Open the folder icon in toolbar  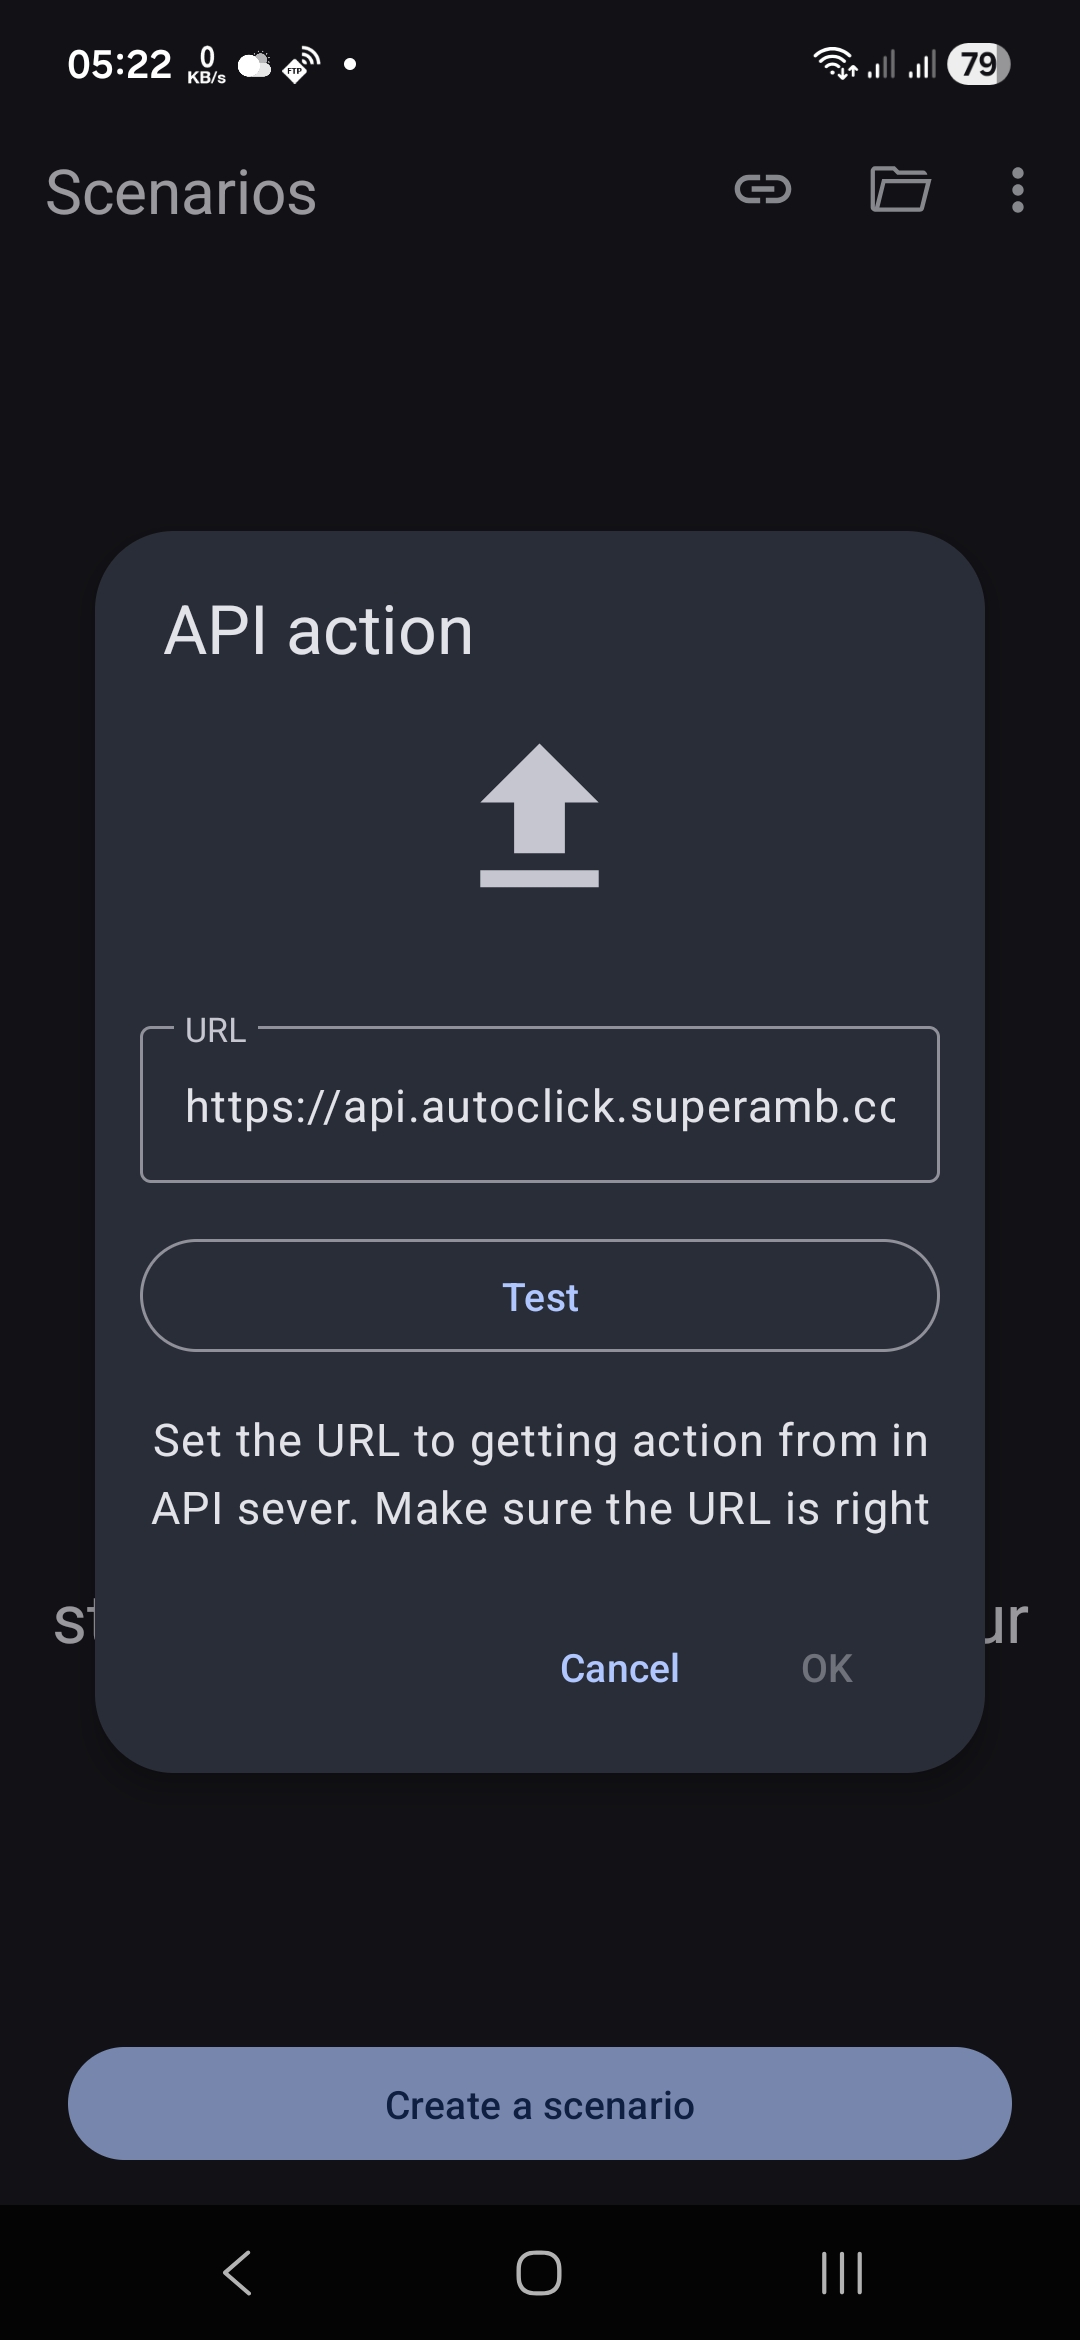click(x=900, y=189)
